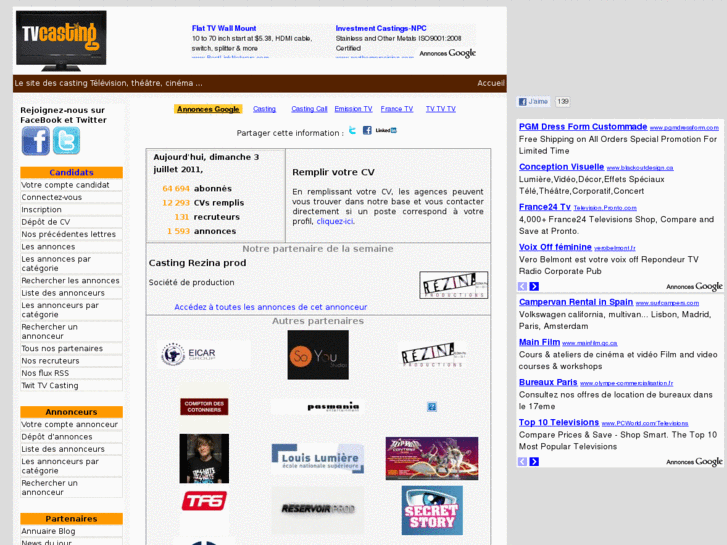This screenshot has width=727, height=545.
Task: Open Bureaux Paris ad link
Action: (x=548, y=382)
